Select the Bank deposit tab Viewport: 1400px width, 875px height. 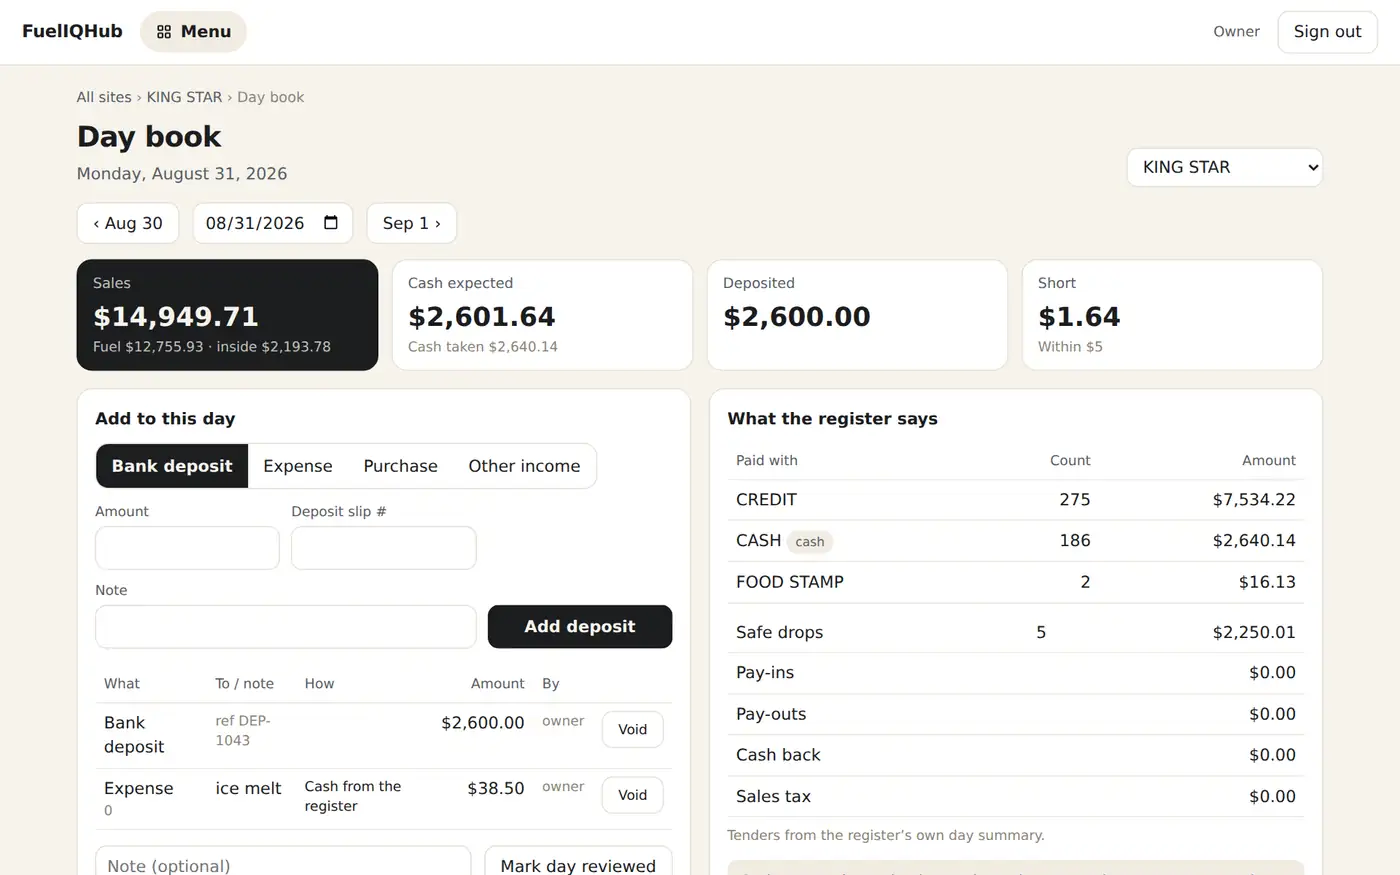[172, 466]
